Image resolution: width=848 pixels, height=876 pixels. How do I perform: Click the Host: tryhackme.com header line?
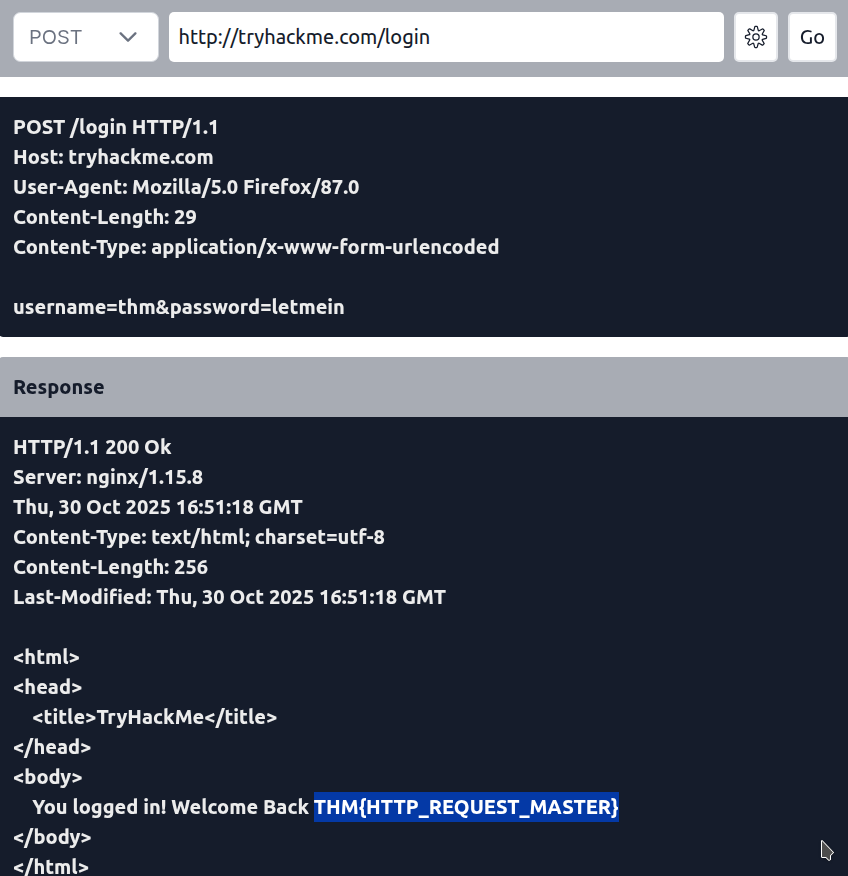(113, 157)
